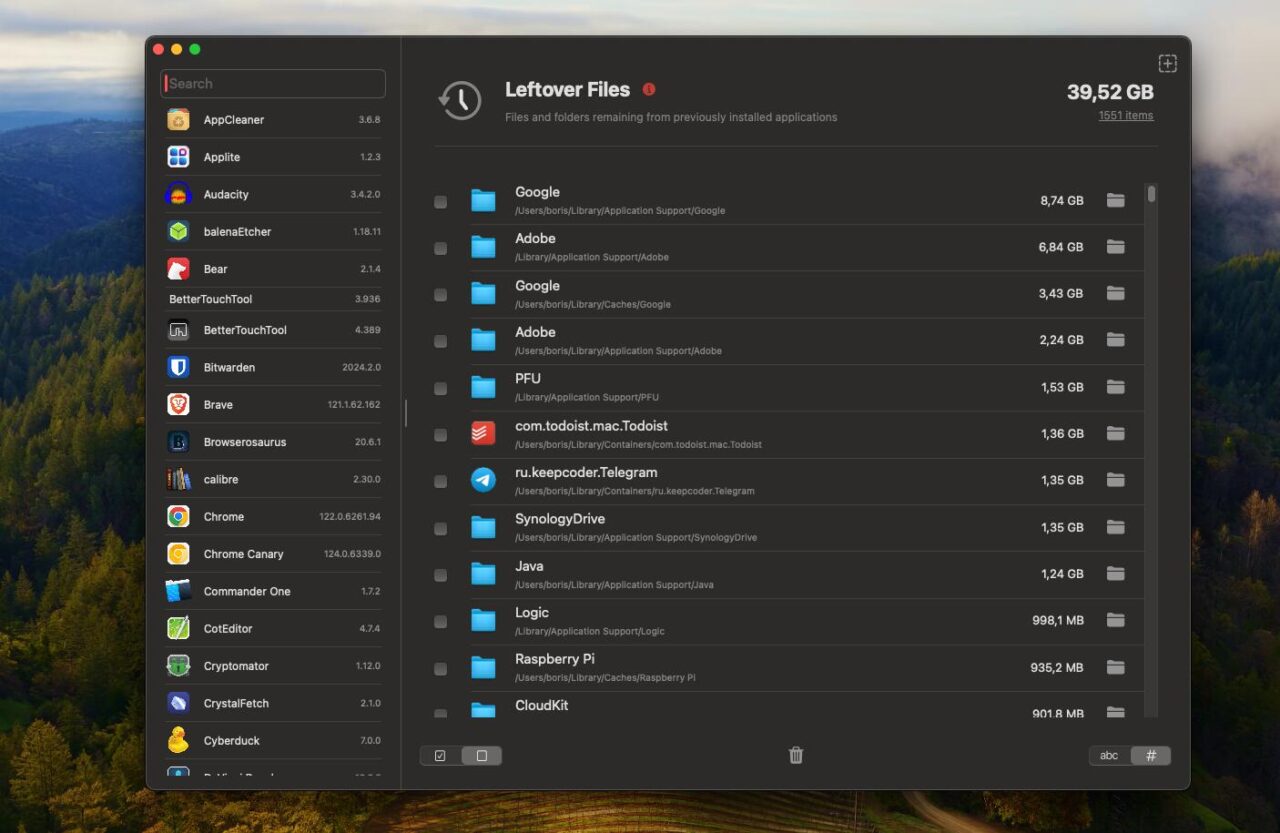Click the Search field
The width and height of the screenshot is (1280, 833).
273,84
